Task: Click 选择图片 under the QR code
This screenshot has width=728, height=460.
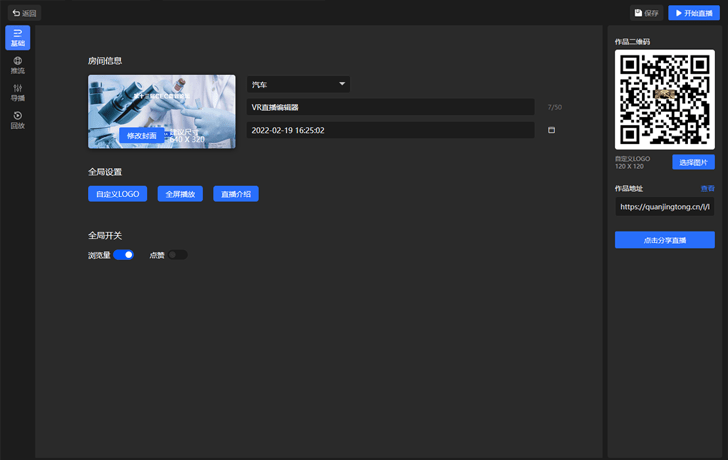Action: click(x=693, y=162)
